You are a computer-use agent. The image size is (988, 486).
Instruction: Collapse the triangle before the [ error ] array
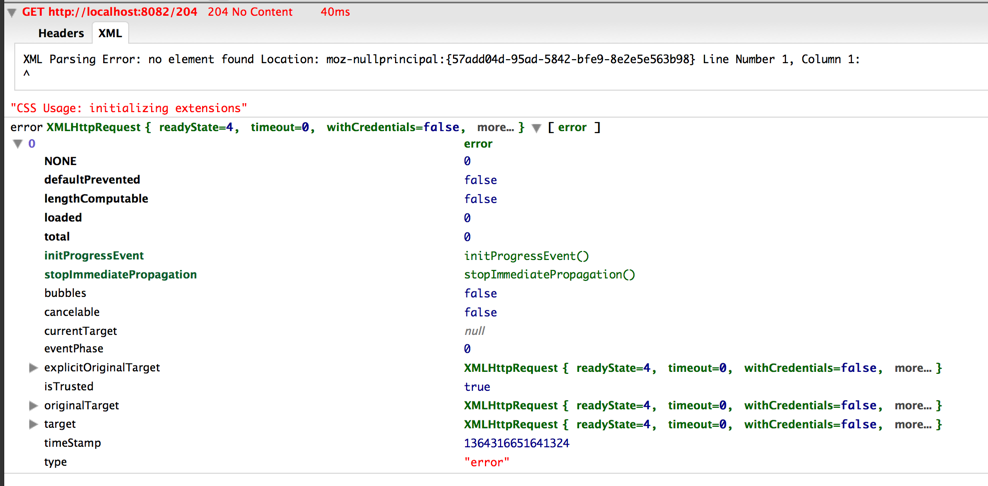pyautogui.click(x=537, y=128)
